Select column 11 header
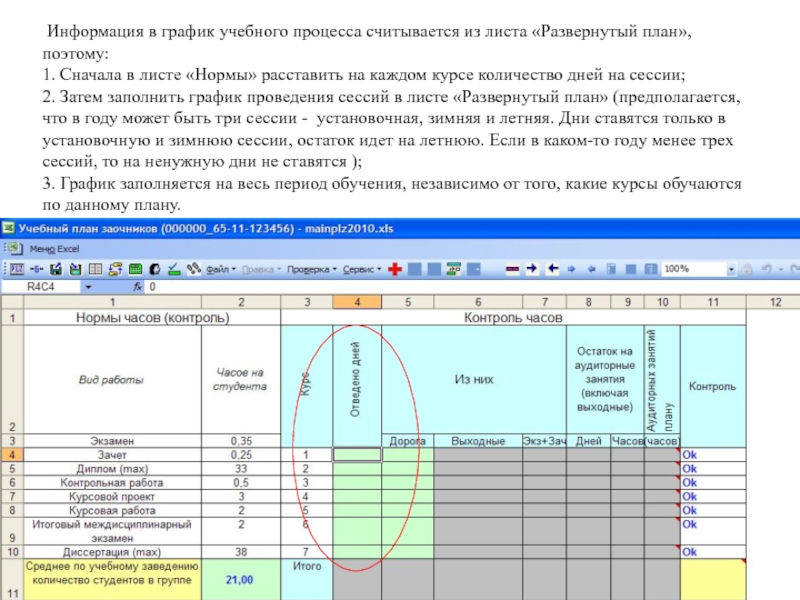 [x=712, y=302]
